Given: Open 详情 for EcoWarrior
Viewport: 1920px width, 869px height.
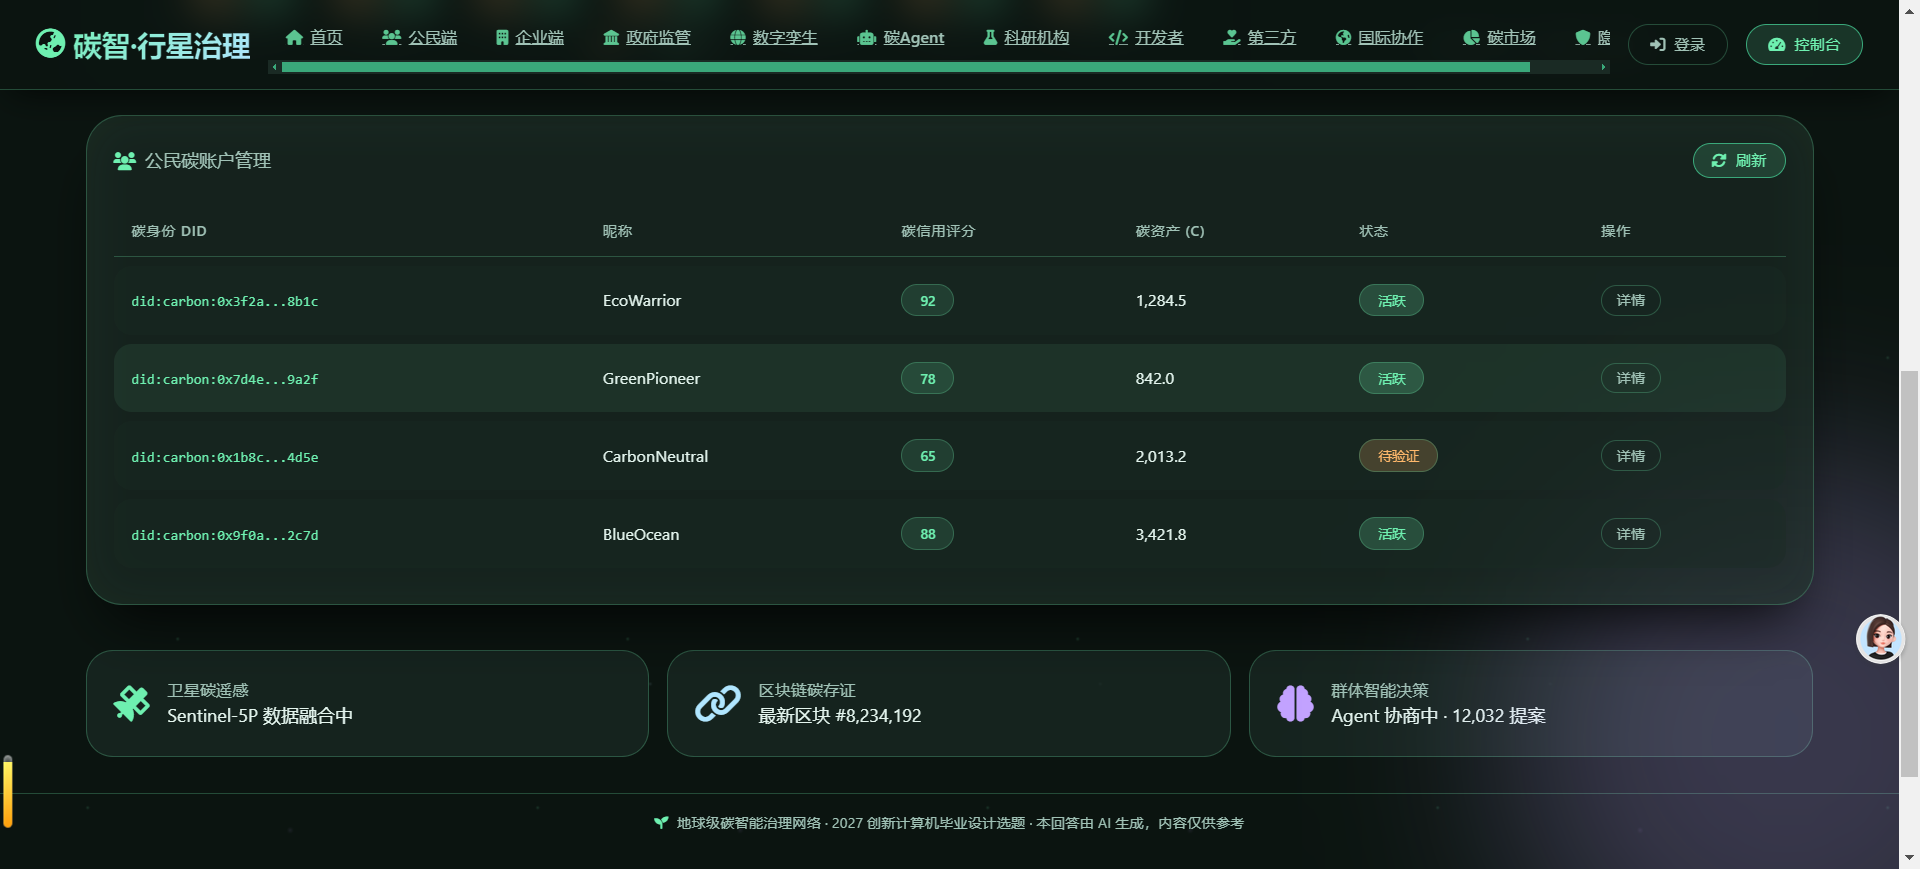Looking at the screenshot, I should tap(1630, 300).
